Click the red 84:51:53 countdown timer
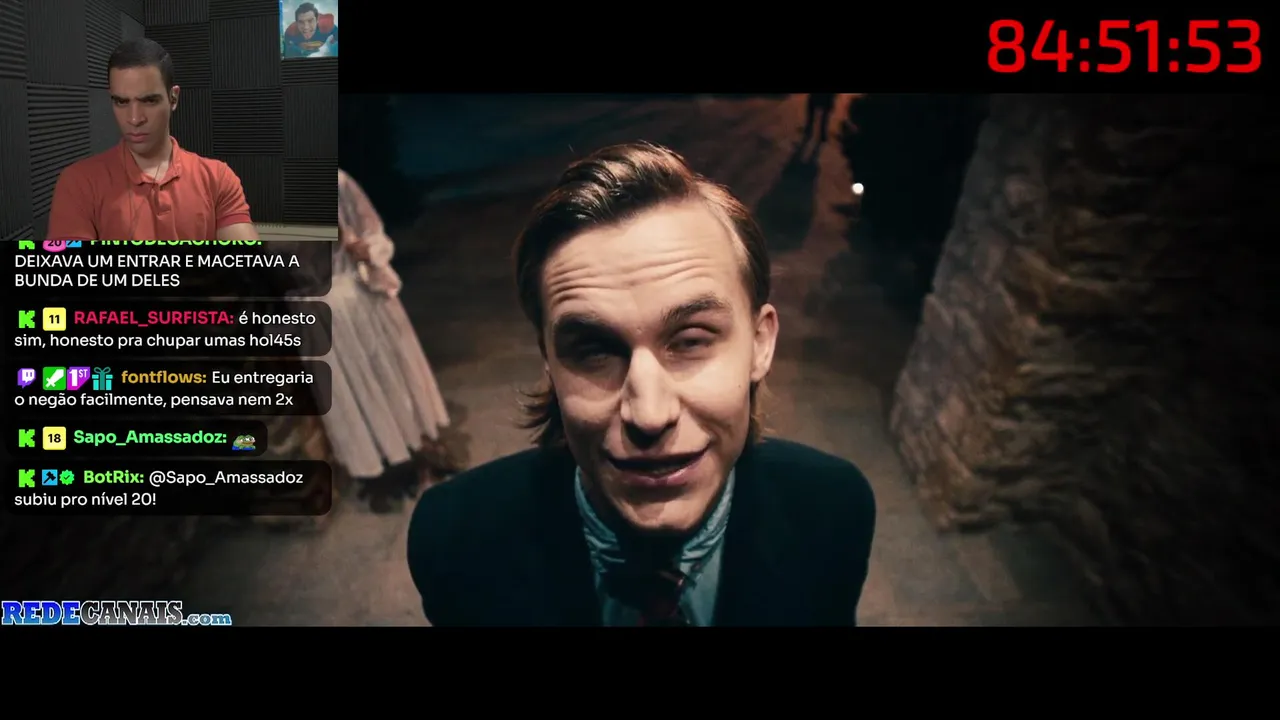The width and height of the screenshot is (1280, 720). coord(1125,47)
